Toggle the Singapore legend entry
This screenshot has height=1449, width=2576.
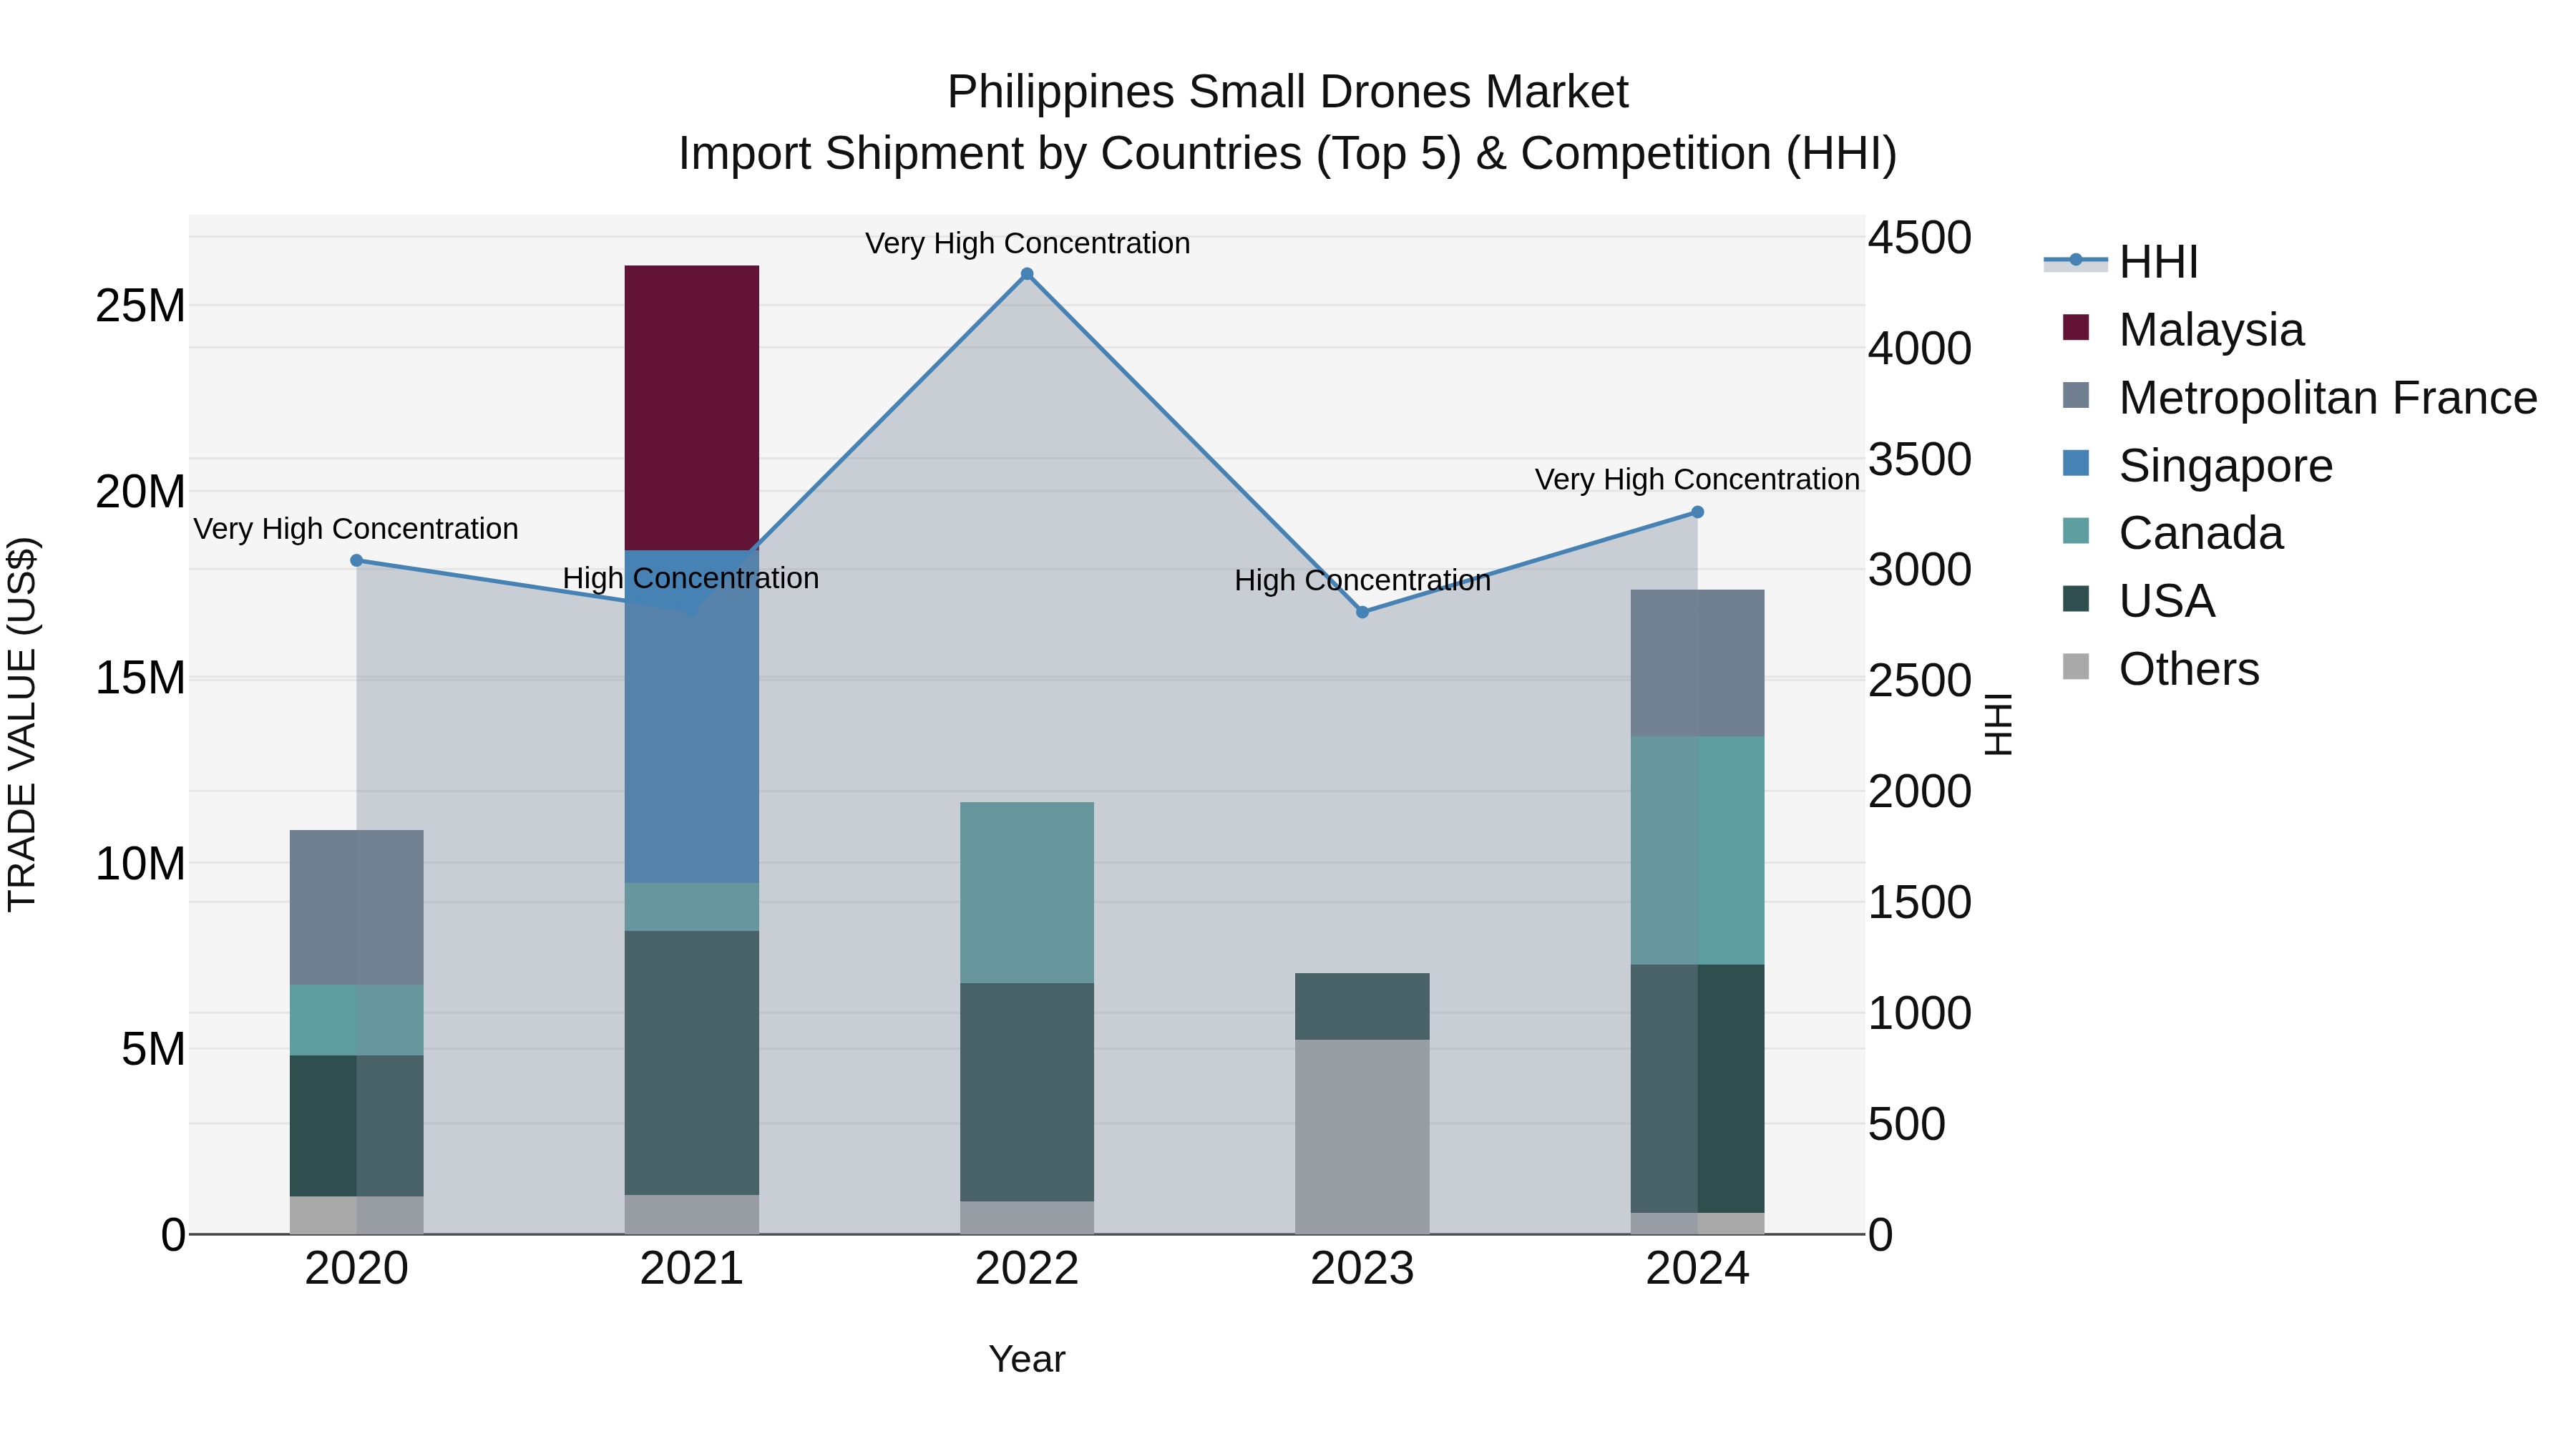coord(2197,466)
